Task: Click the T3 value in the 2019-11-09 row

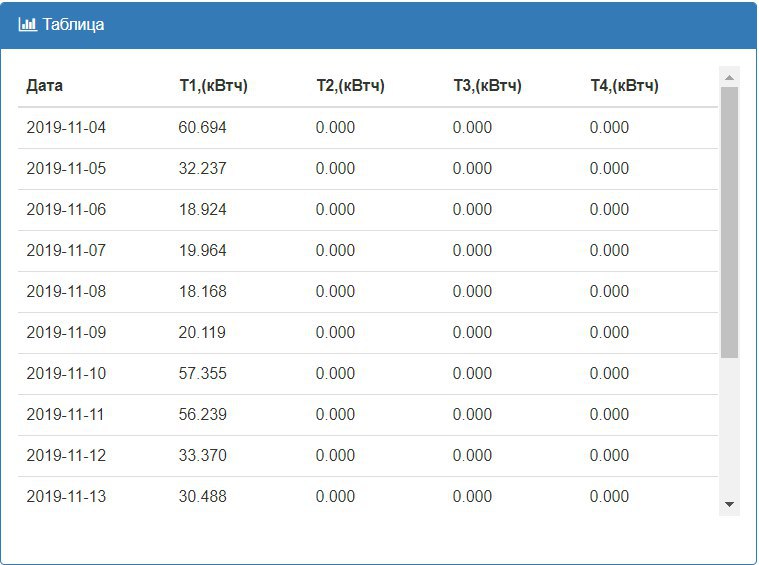Action: (x=472, y=332)
